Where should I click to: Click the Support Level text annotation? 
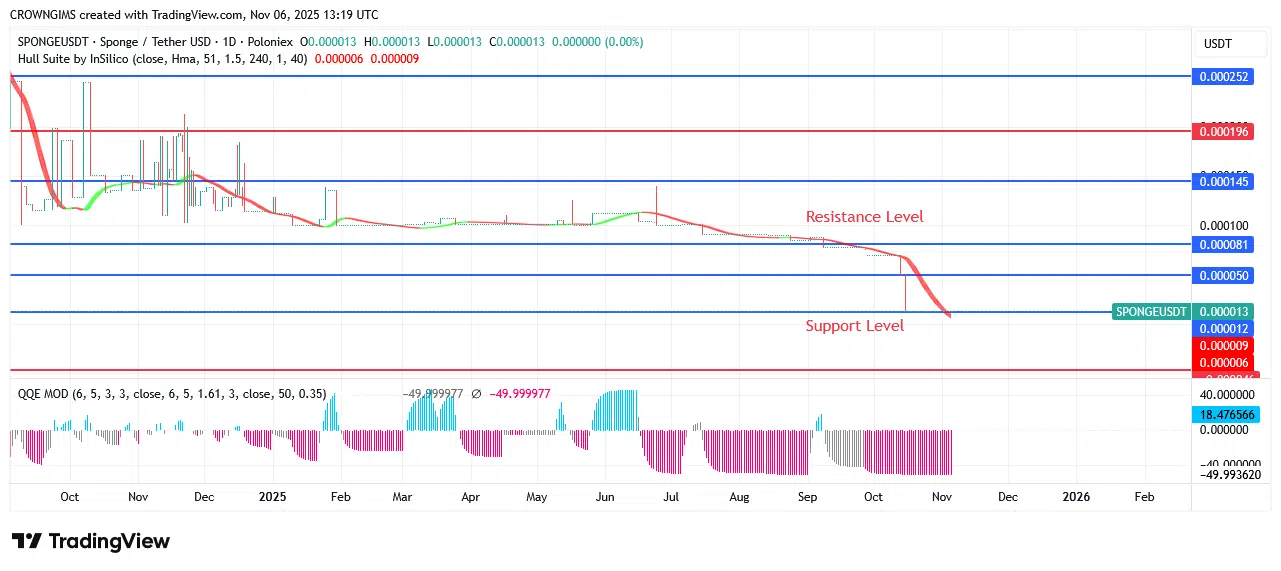tap(855, 326)
